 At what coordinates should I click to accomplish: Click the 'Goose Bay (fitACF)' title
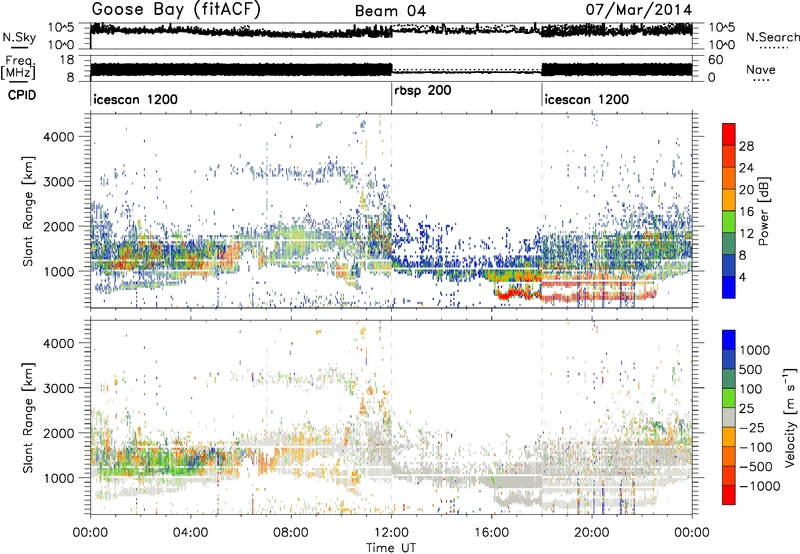tap(176, 10)
